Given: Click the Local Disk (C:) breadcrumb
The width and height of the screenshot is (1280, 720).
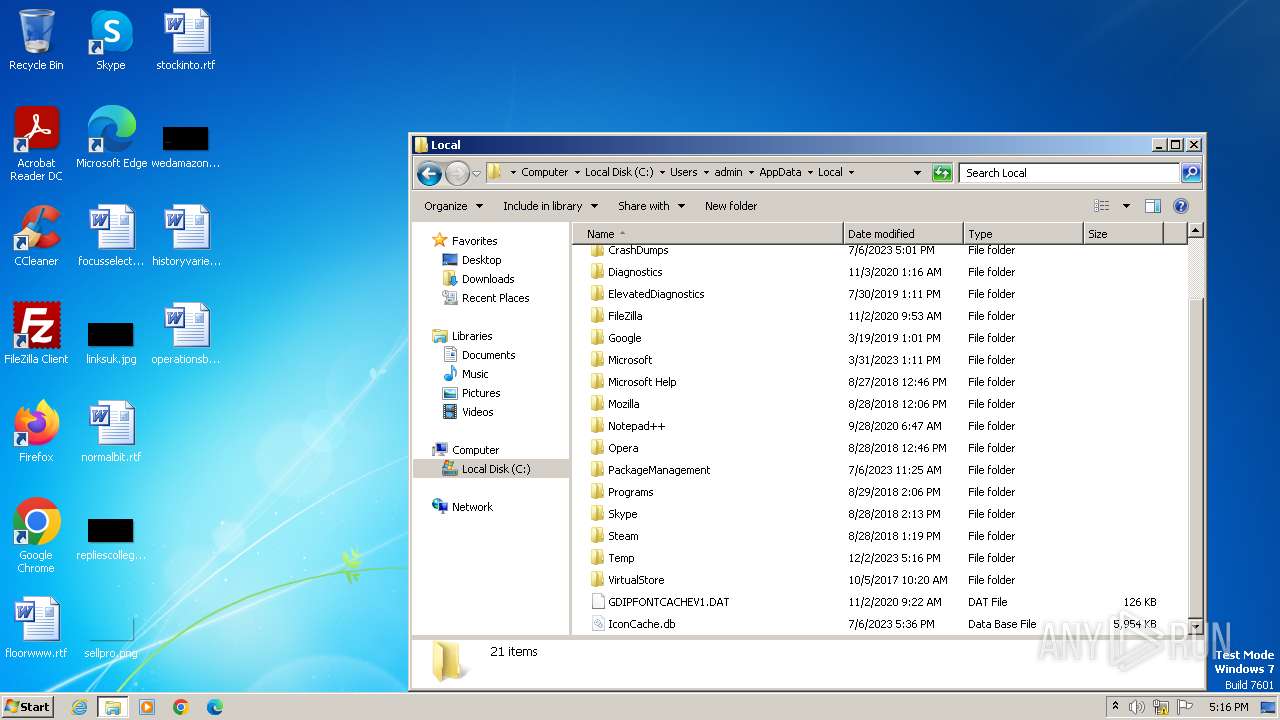Looking at the screenshot, I should tap(619, 173).
